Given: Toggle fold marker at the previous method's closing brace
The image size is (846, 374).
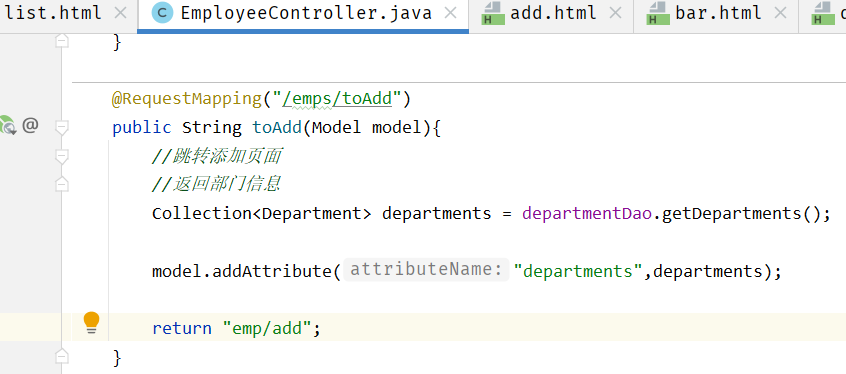Looking at the screenshot, I should click(x=62, y=41).
